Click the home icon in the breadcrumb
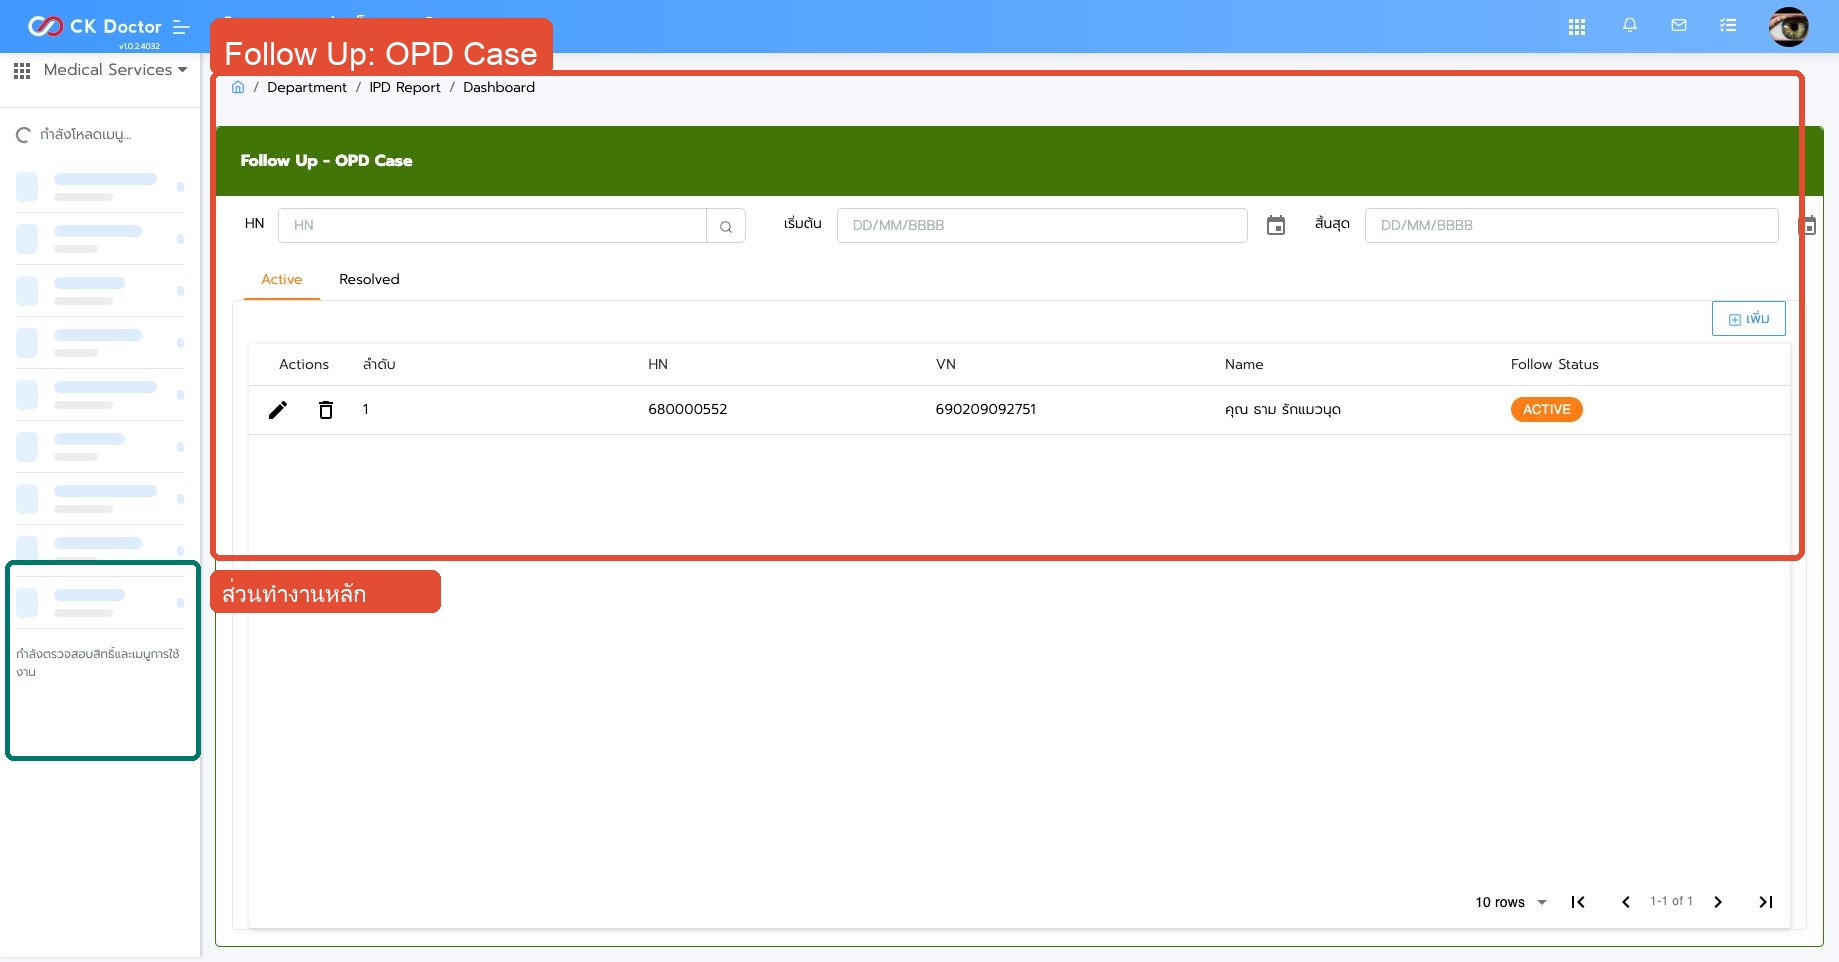Image resolution: width=1839 pixels, height=962 pixels. tap(238, 87)
